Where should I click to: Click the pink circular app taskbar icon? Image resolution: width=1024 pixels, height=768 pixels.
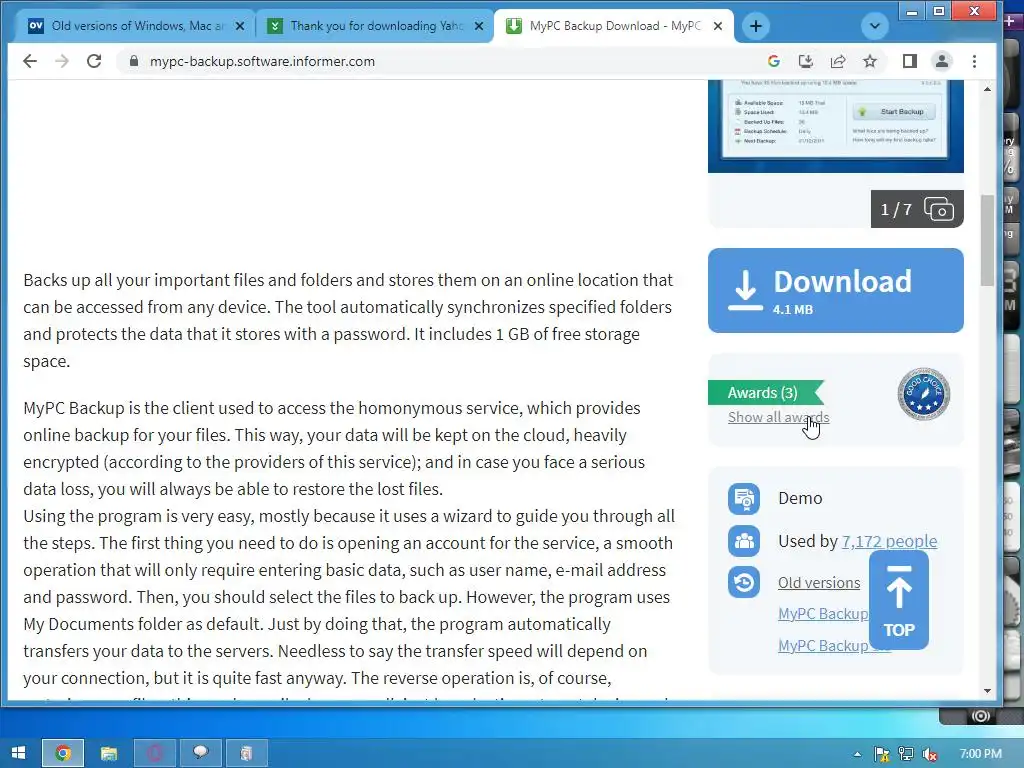(x=154, y=753)
